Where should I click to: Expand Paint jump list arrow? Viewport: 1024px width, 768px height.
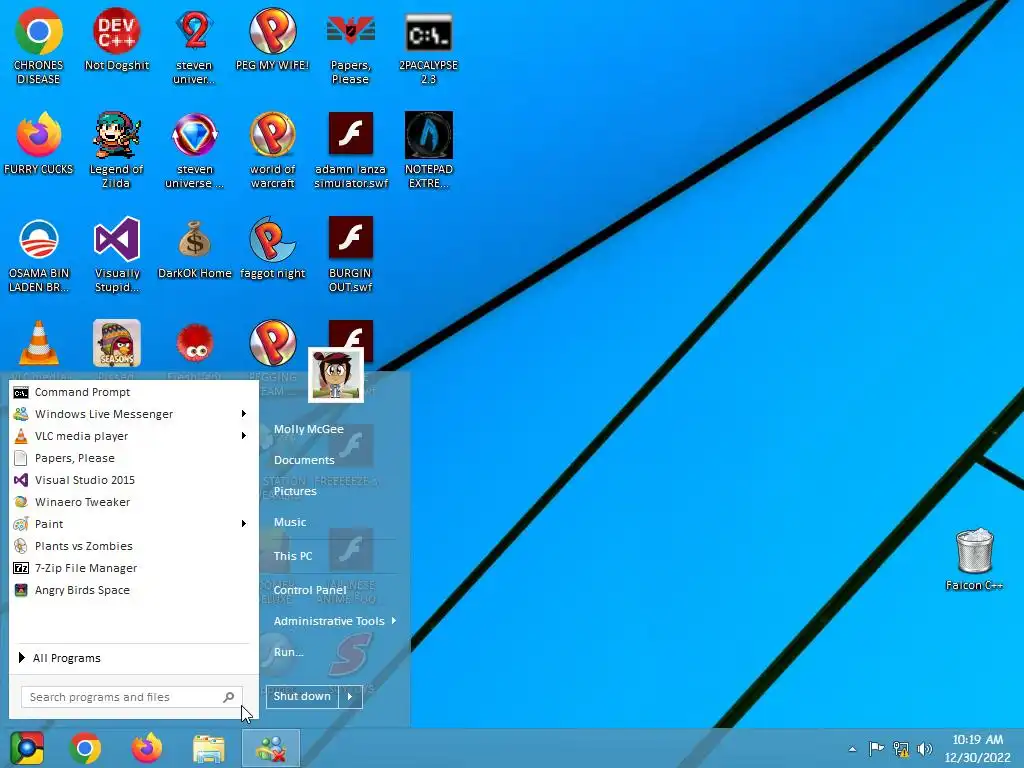244,524
